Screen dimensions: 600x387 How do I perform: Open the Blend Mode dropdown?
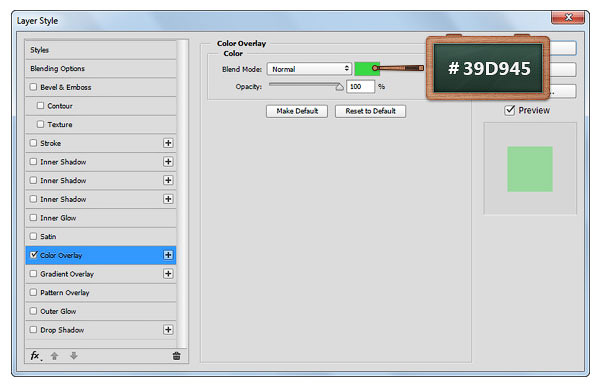tap(309, 69)
